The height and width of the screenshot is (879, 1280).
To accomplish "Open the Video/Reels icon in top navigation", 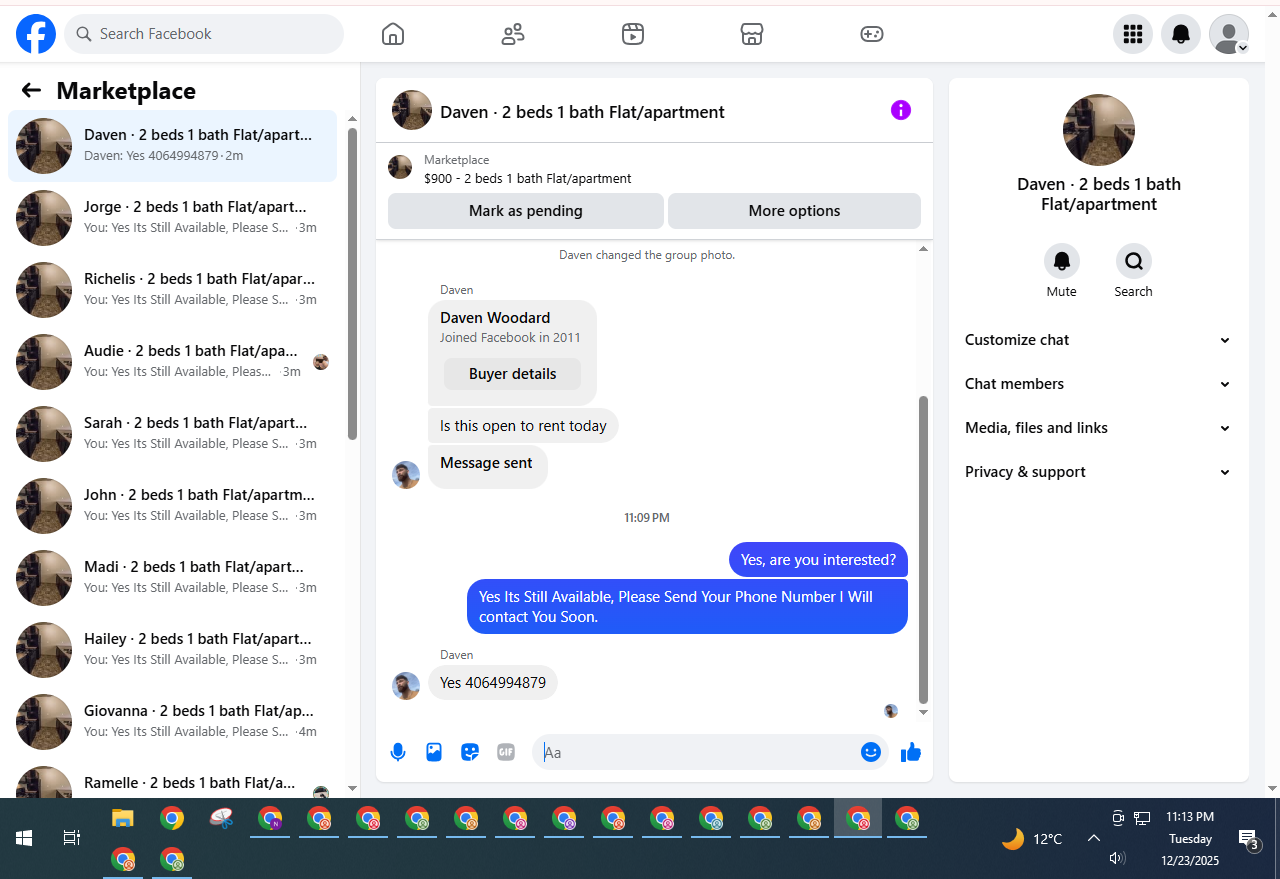I will (x=632, y=34).
